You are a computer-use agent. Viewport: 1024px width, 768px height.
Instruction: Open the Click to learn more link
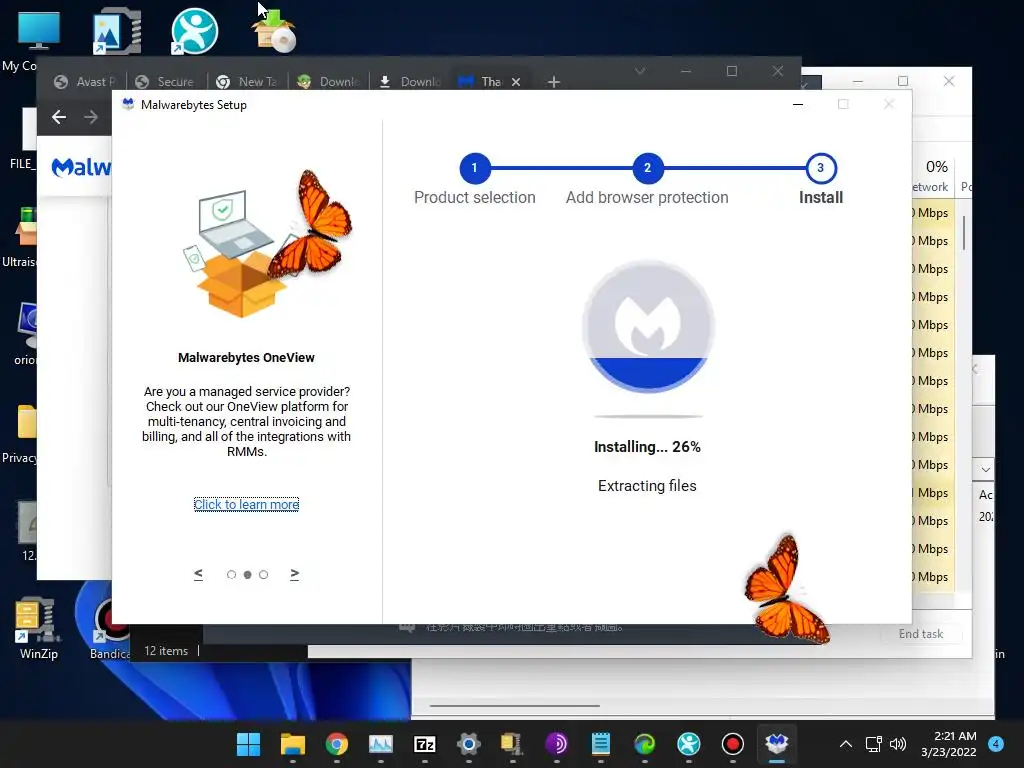(x=246, y=504)
